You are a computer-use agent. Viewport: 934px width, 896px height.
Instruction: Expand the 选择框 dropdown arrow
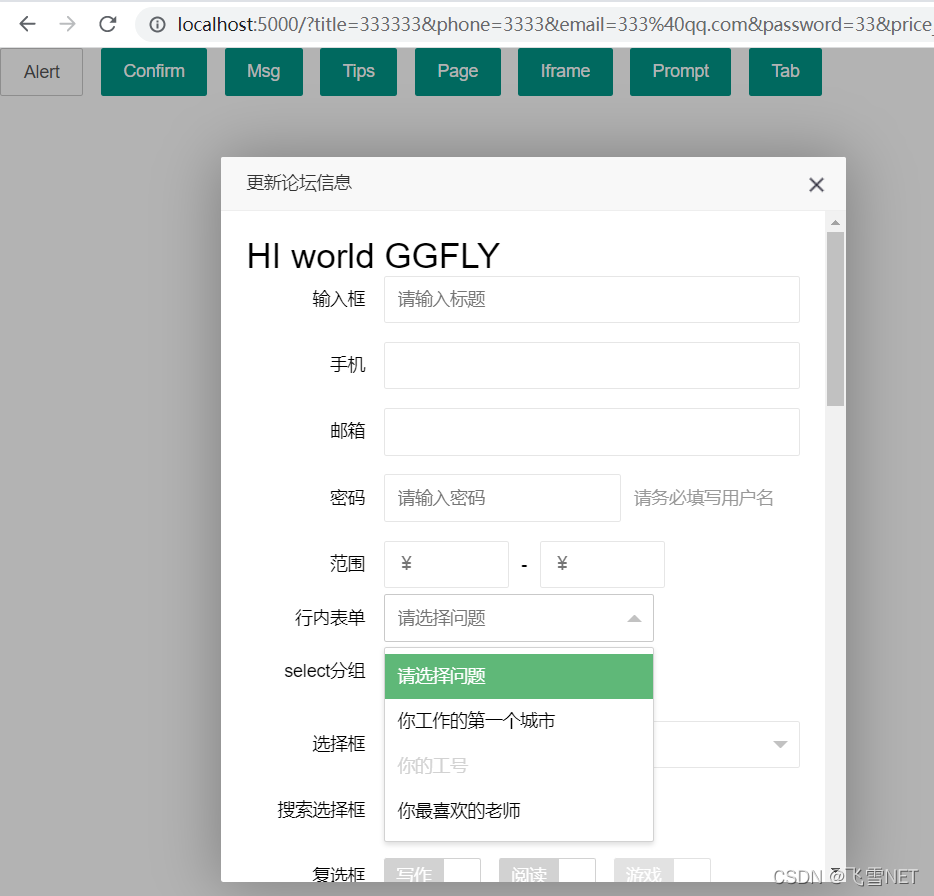pos(780,744)
